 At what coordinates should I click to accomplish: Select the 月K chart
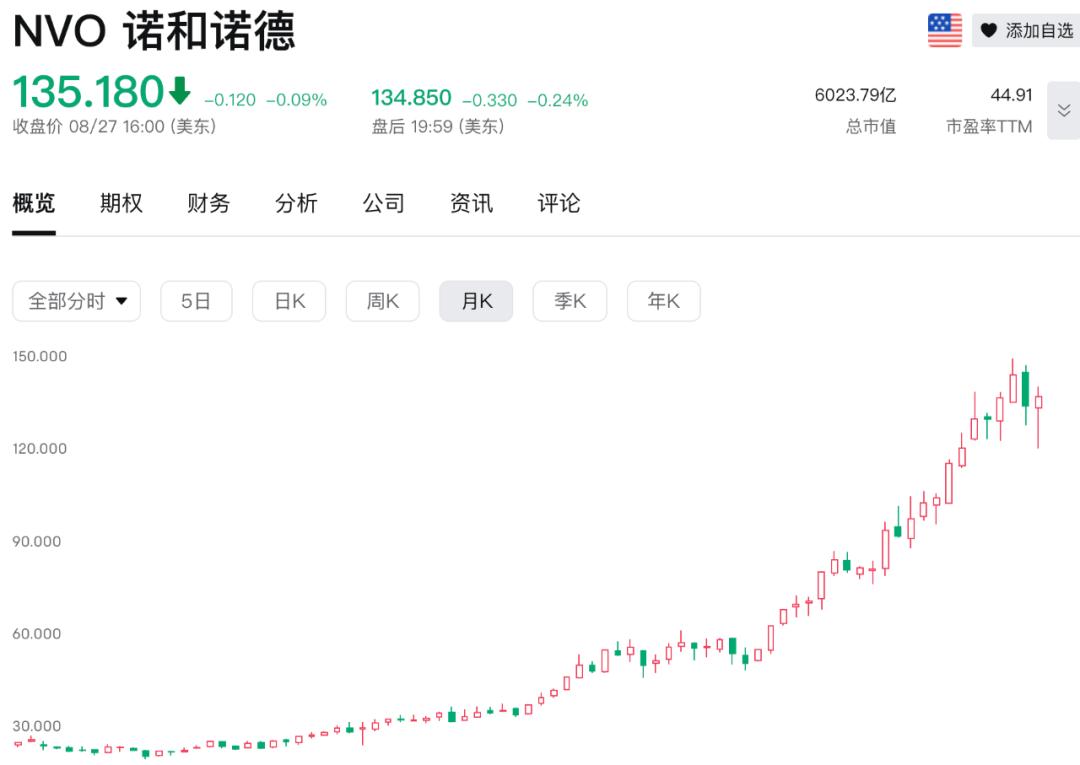coord(476,301)
